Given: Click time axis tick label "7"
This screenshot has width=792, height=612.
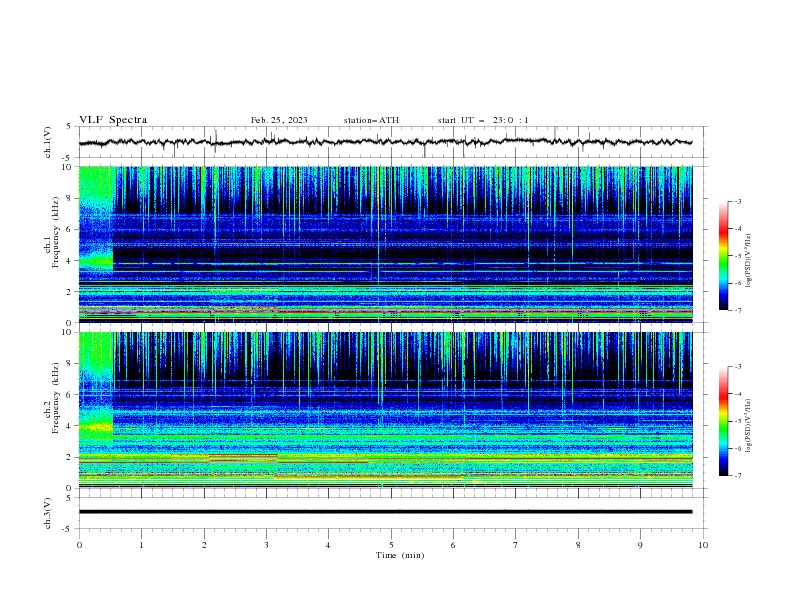Looking at the screenshot, I should point(516,545).
